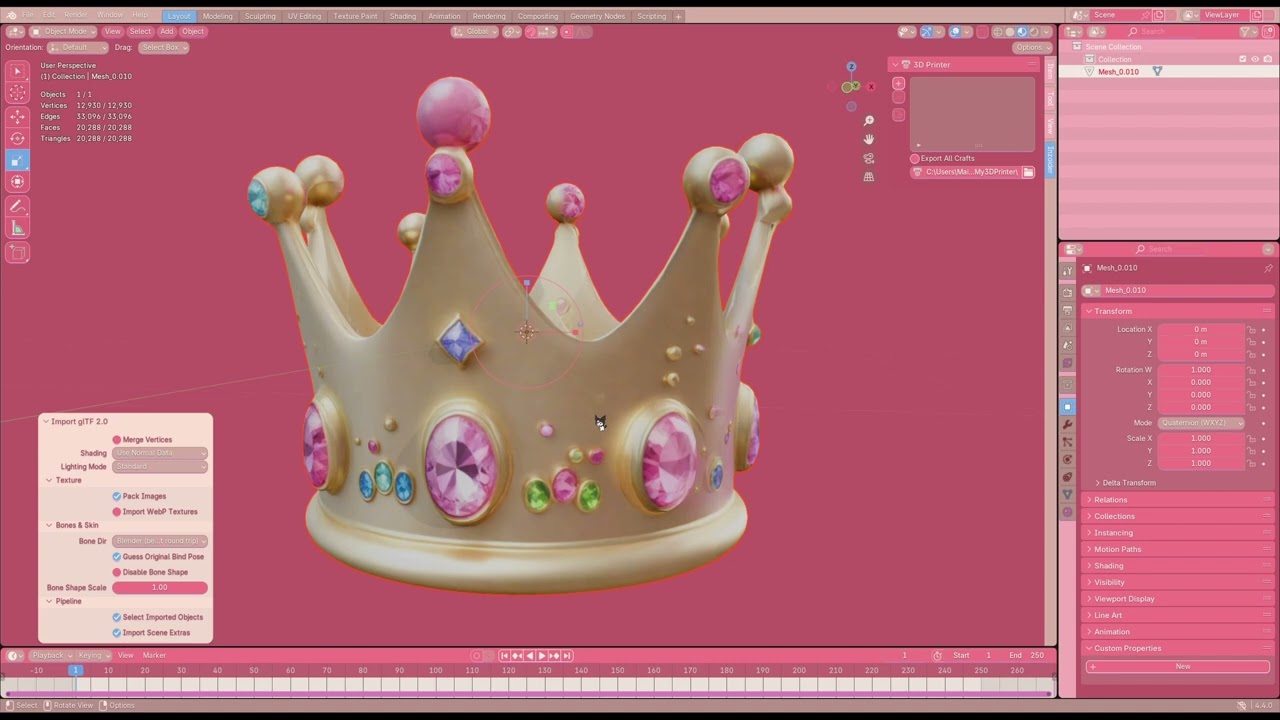Expand the Delta Transform section
Screen dimensions: 1280x720
tap(1129, 483)
